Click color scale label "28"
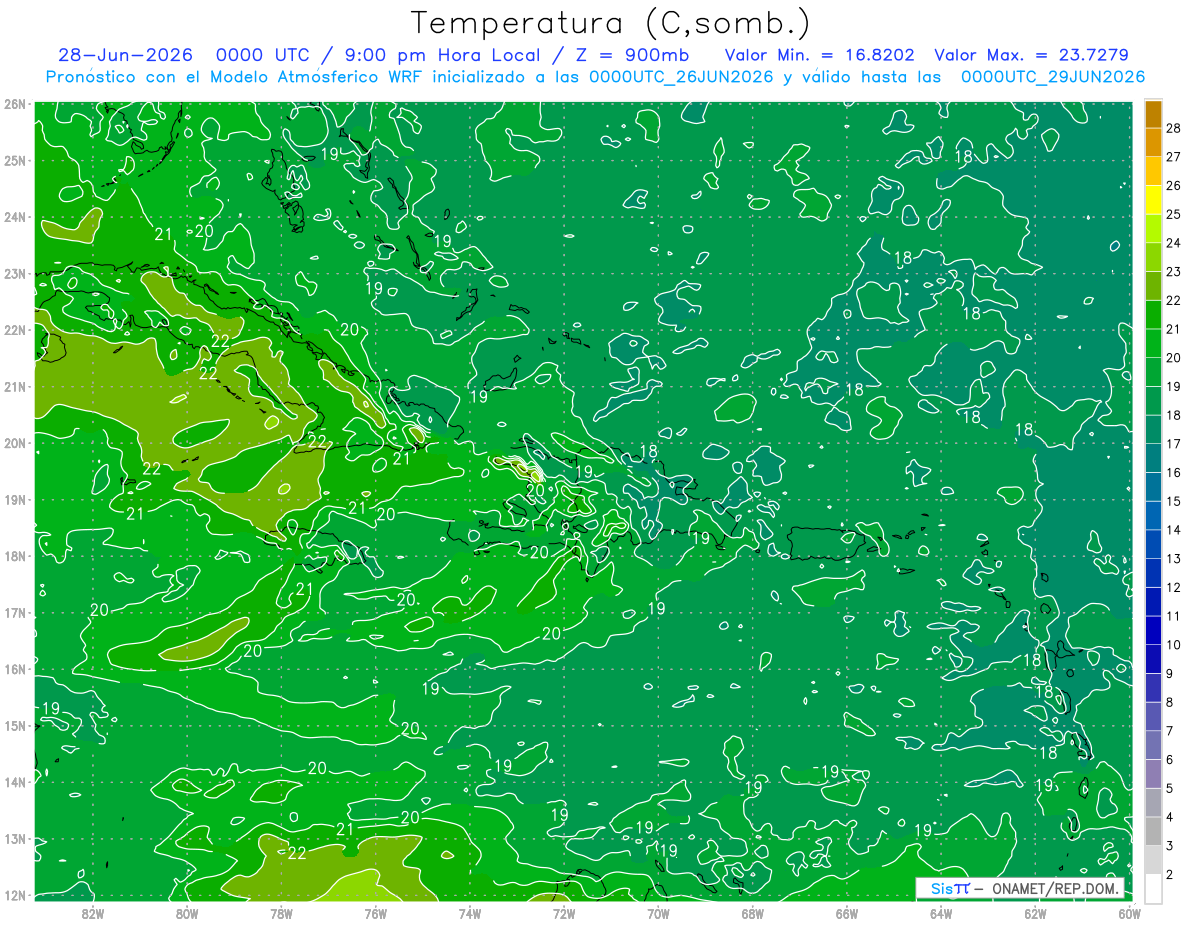The height and width of the screenshot is (927, 1200). coord(1174,128)
